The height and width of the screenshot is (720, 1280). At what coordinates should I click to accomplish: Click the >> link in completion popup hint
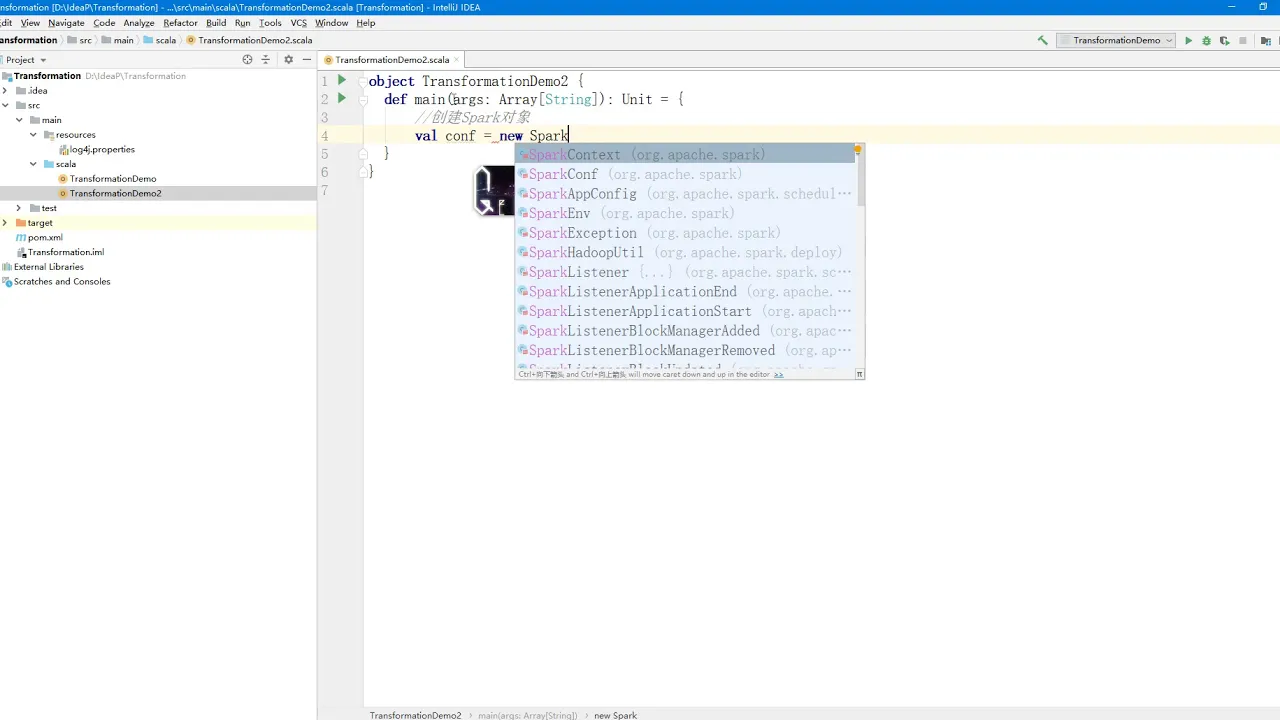(778, 374)
